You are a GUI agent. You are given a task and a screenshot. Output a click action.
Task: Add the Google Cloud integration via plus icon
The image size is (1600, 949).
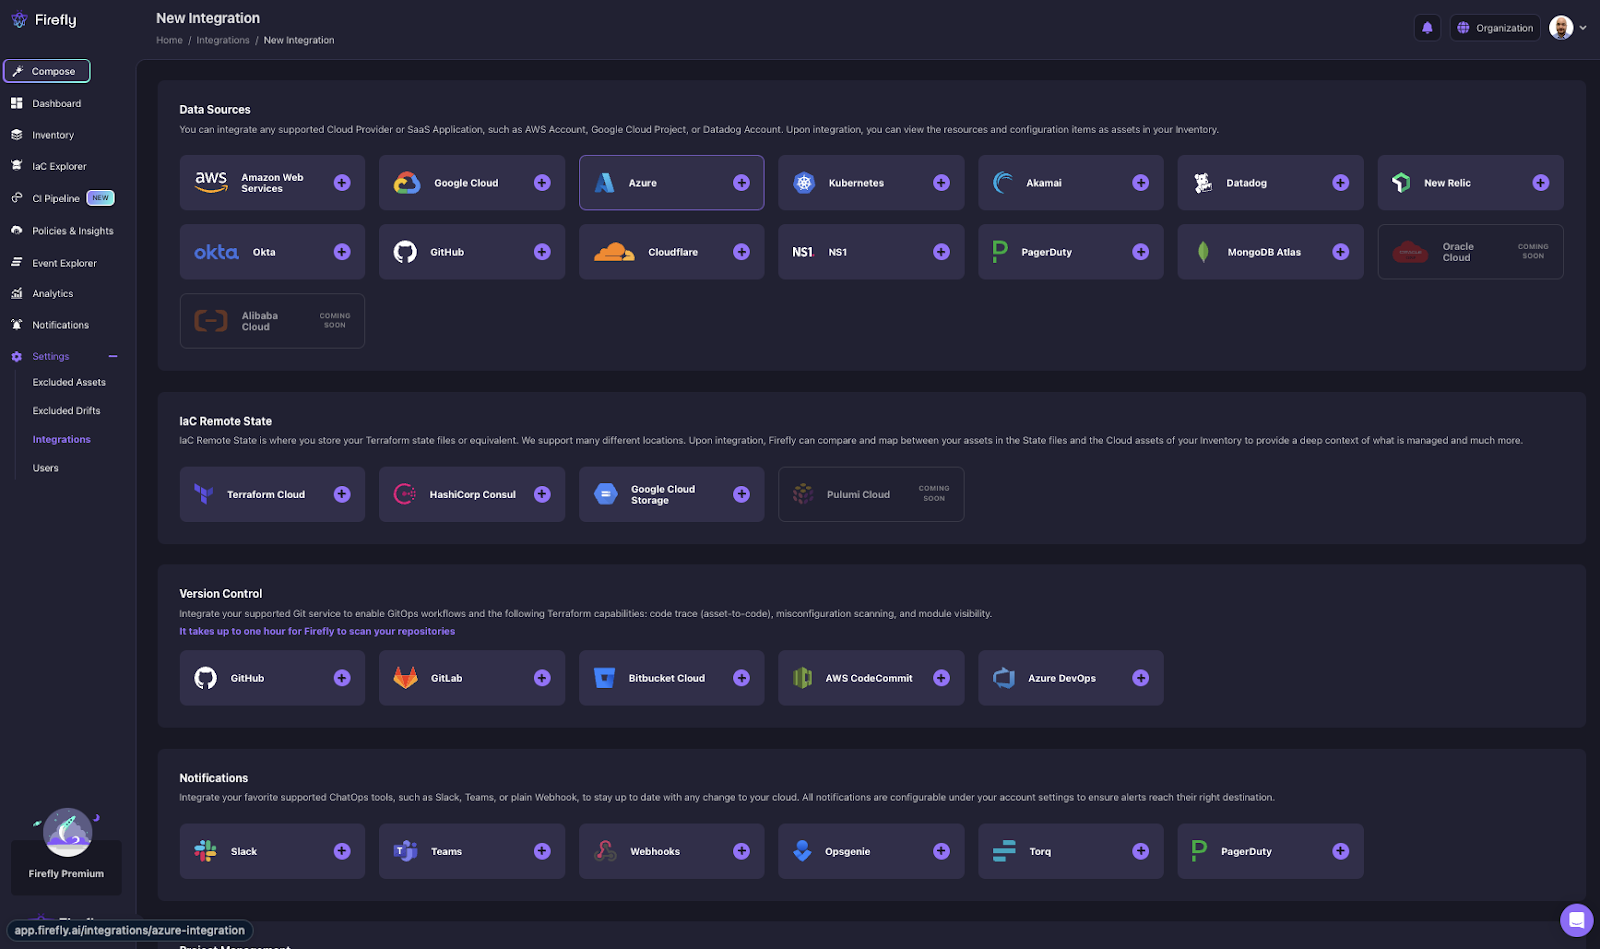click(x=542, y=183)
